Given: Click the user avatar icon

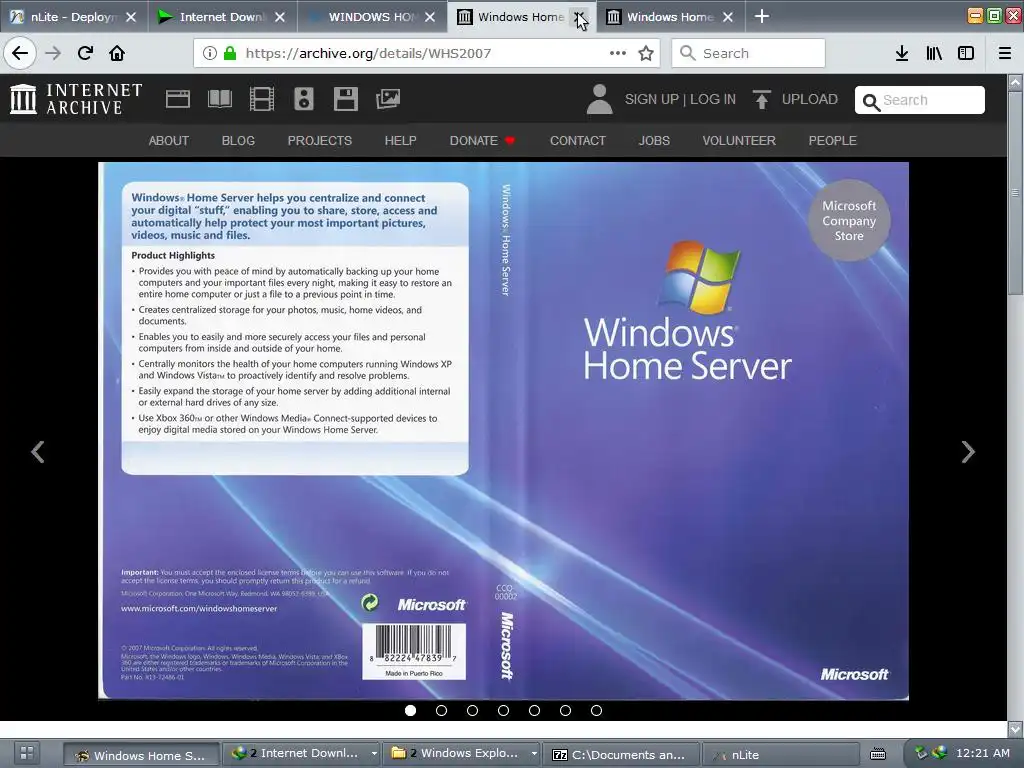Looking at the screenshot, I should click(x=600, y=99).
